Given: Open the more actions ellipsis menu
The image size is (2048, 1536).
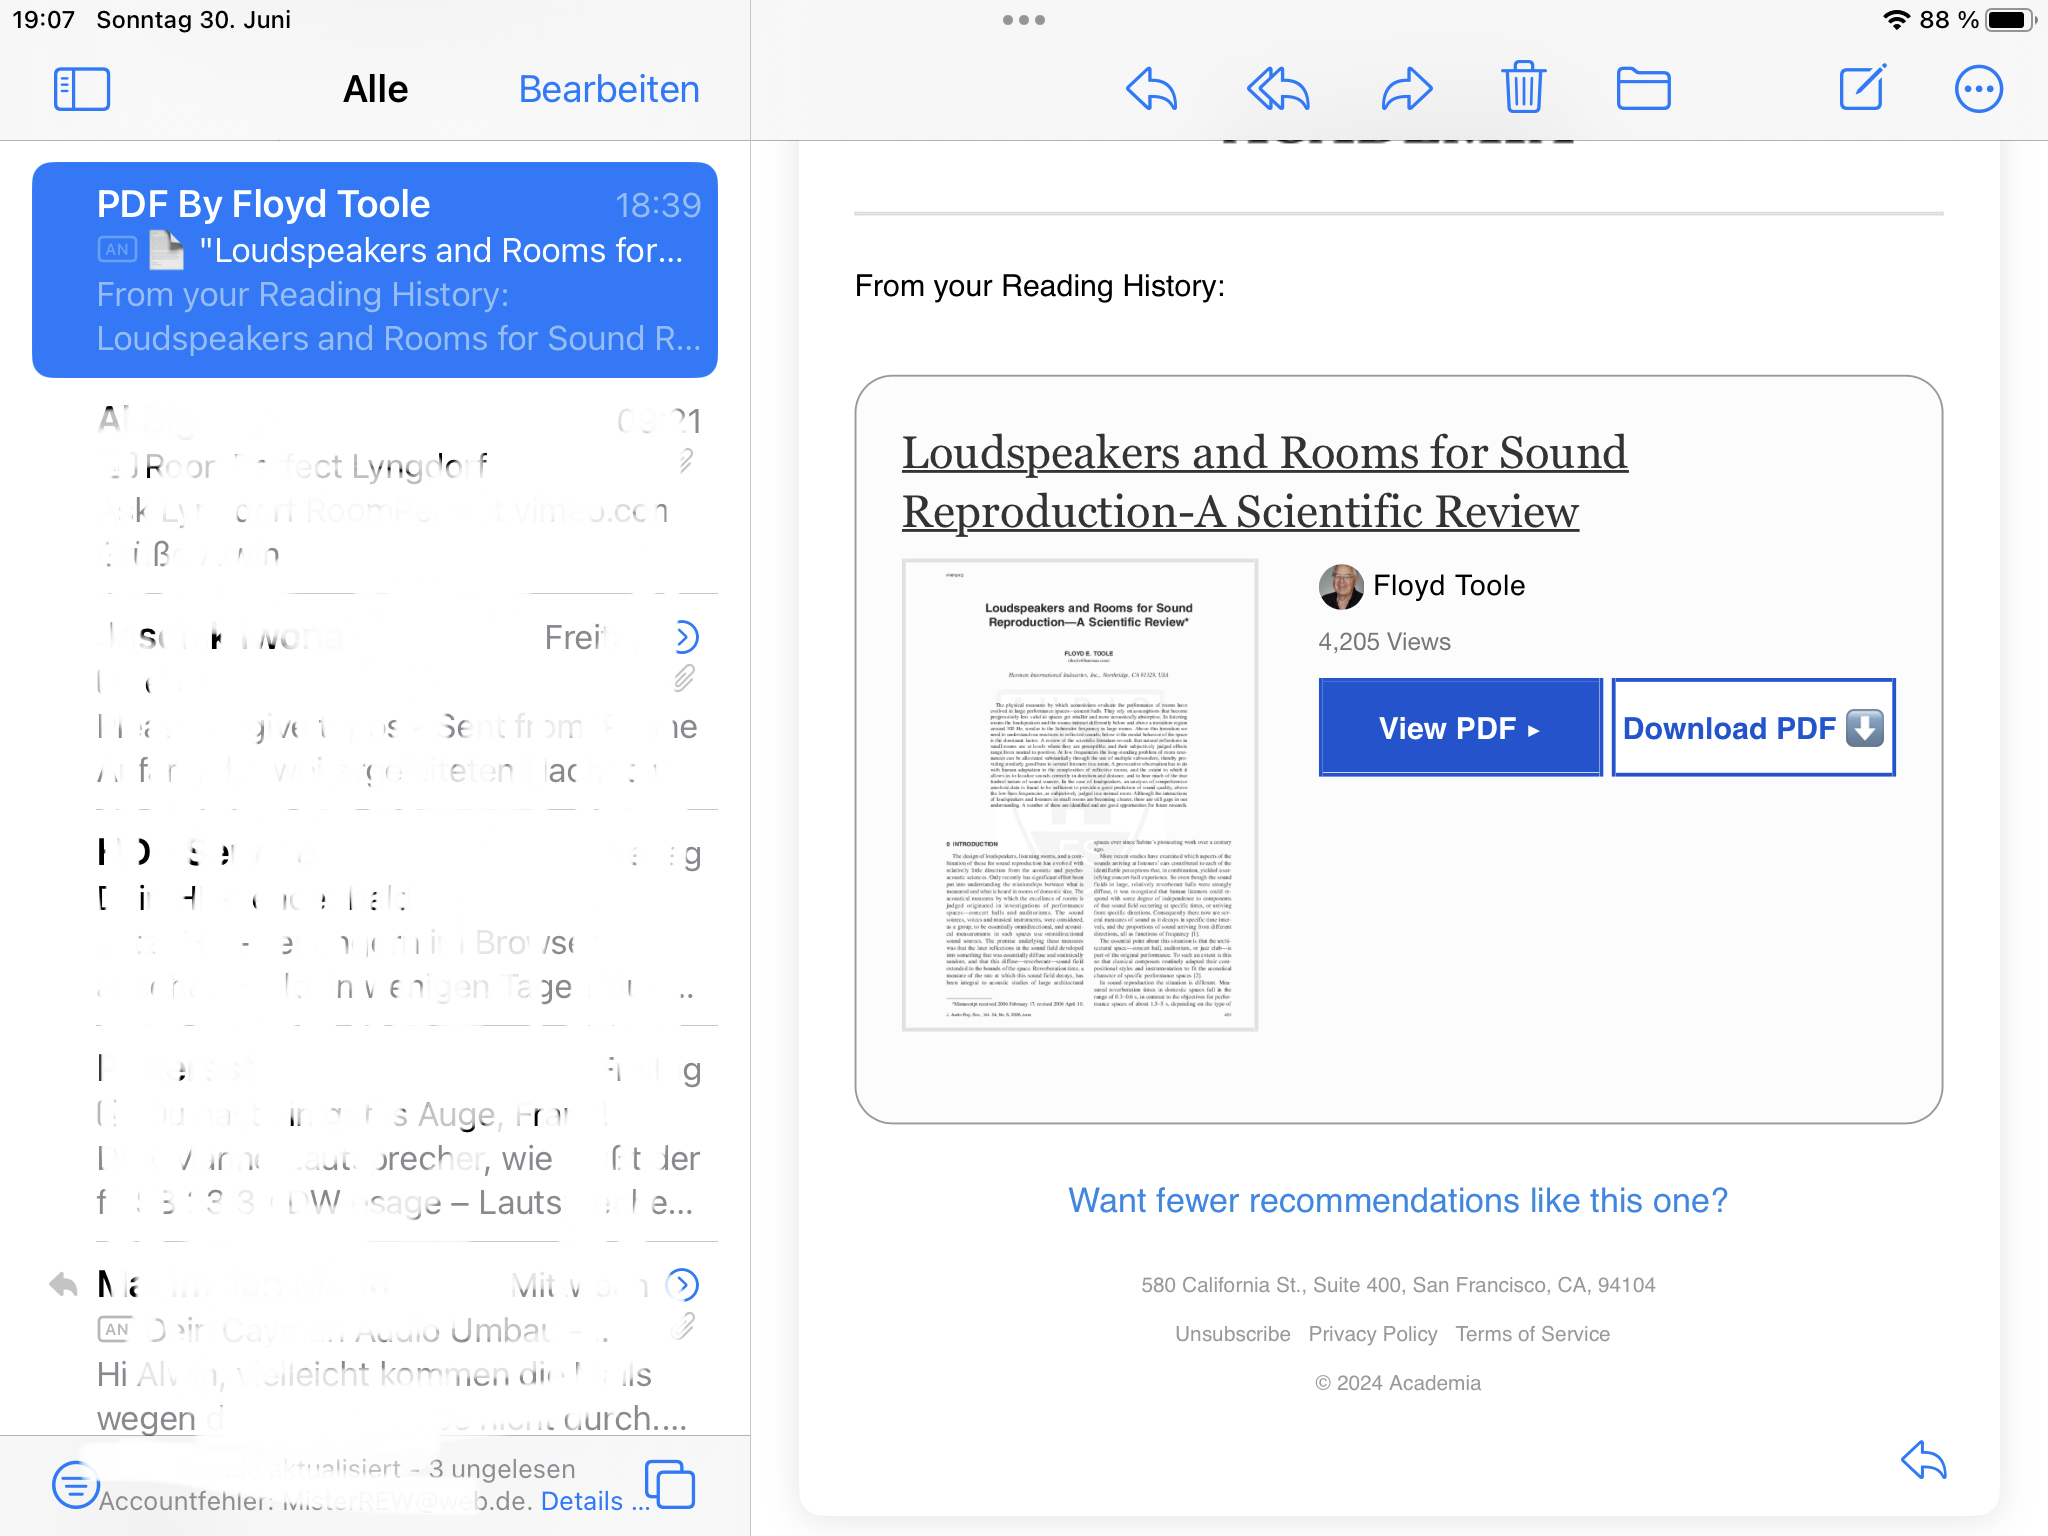Looking at the screenshot, I should pyautogui.click(x=1979, y=89).
